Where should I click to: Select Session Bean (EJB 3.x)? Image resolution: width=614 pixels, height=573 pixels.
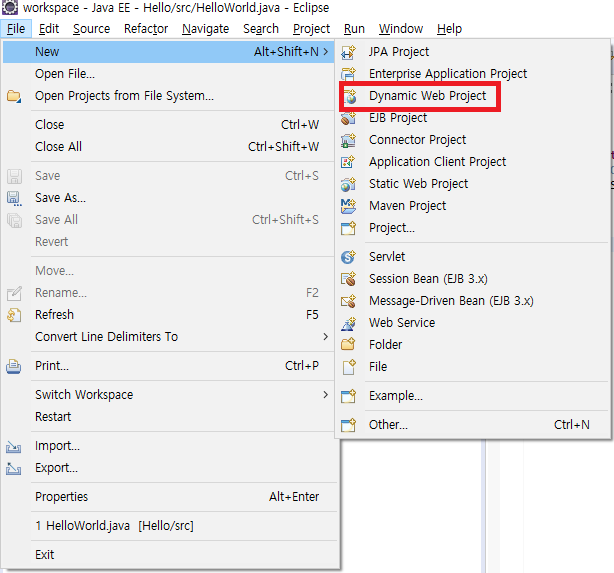[473, 278]
